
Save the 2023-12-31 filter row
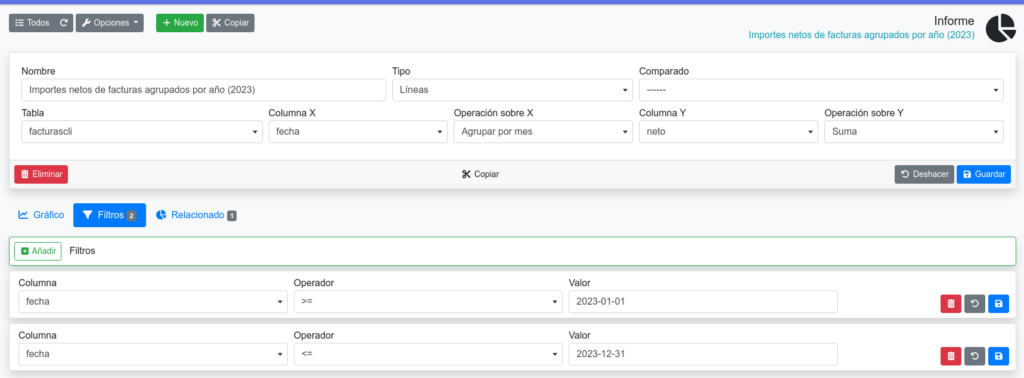999,356
